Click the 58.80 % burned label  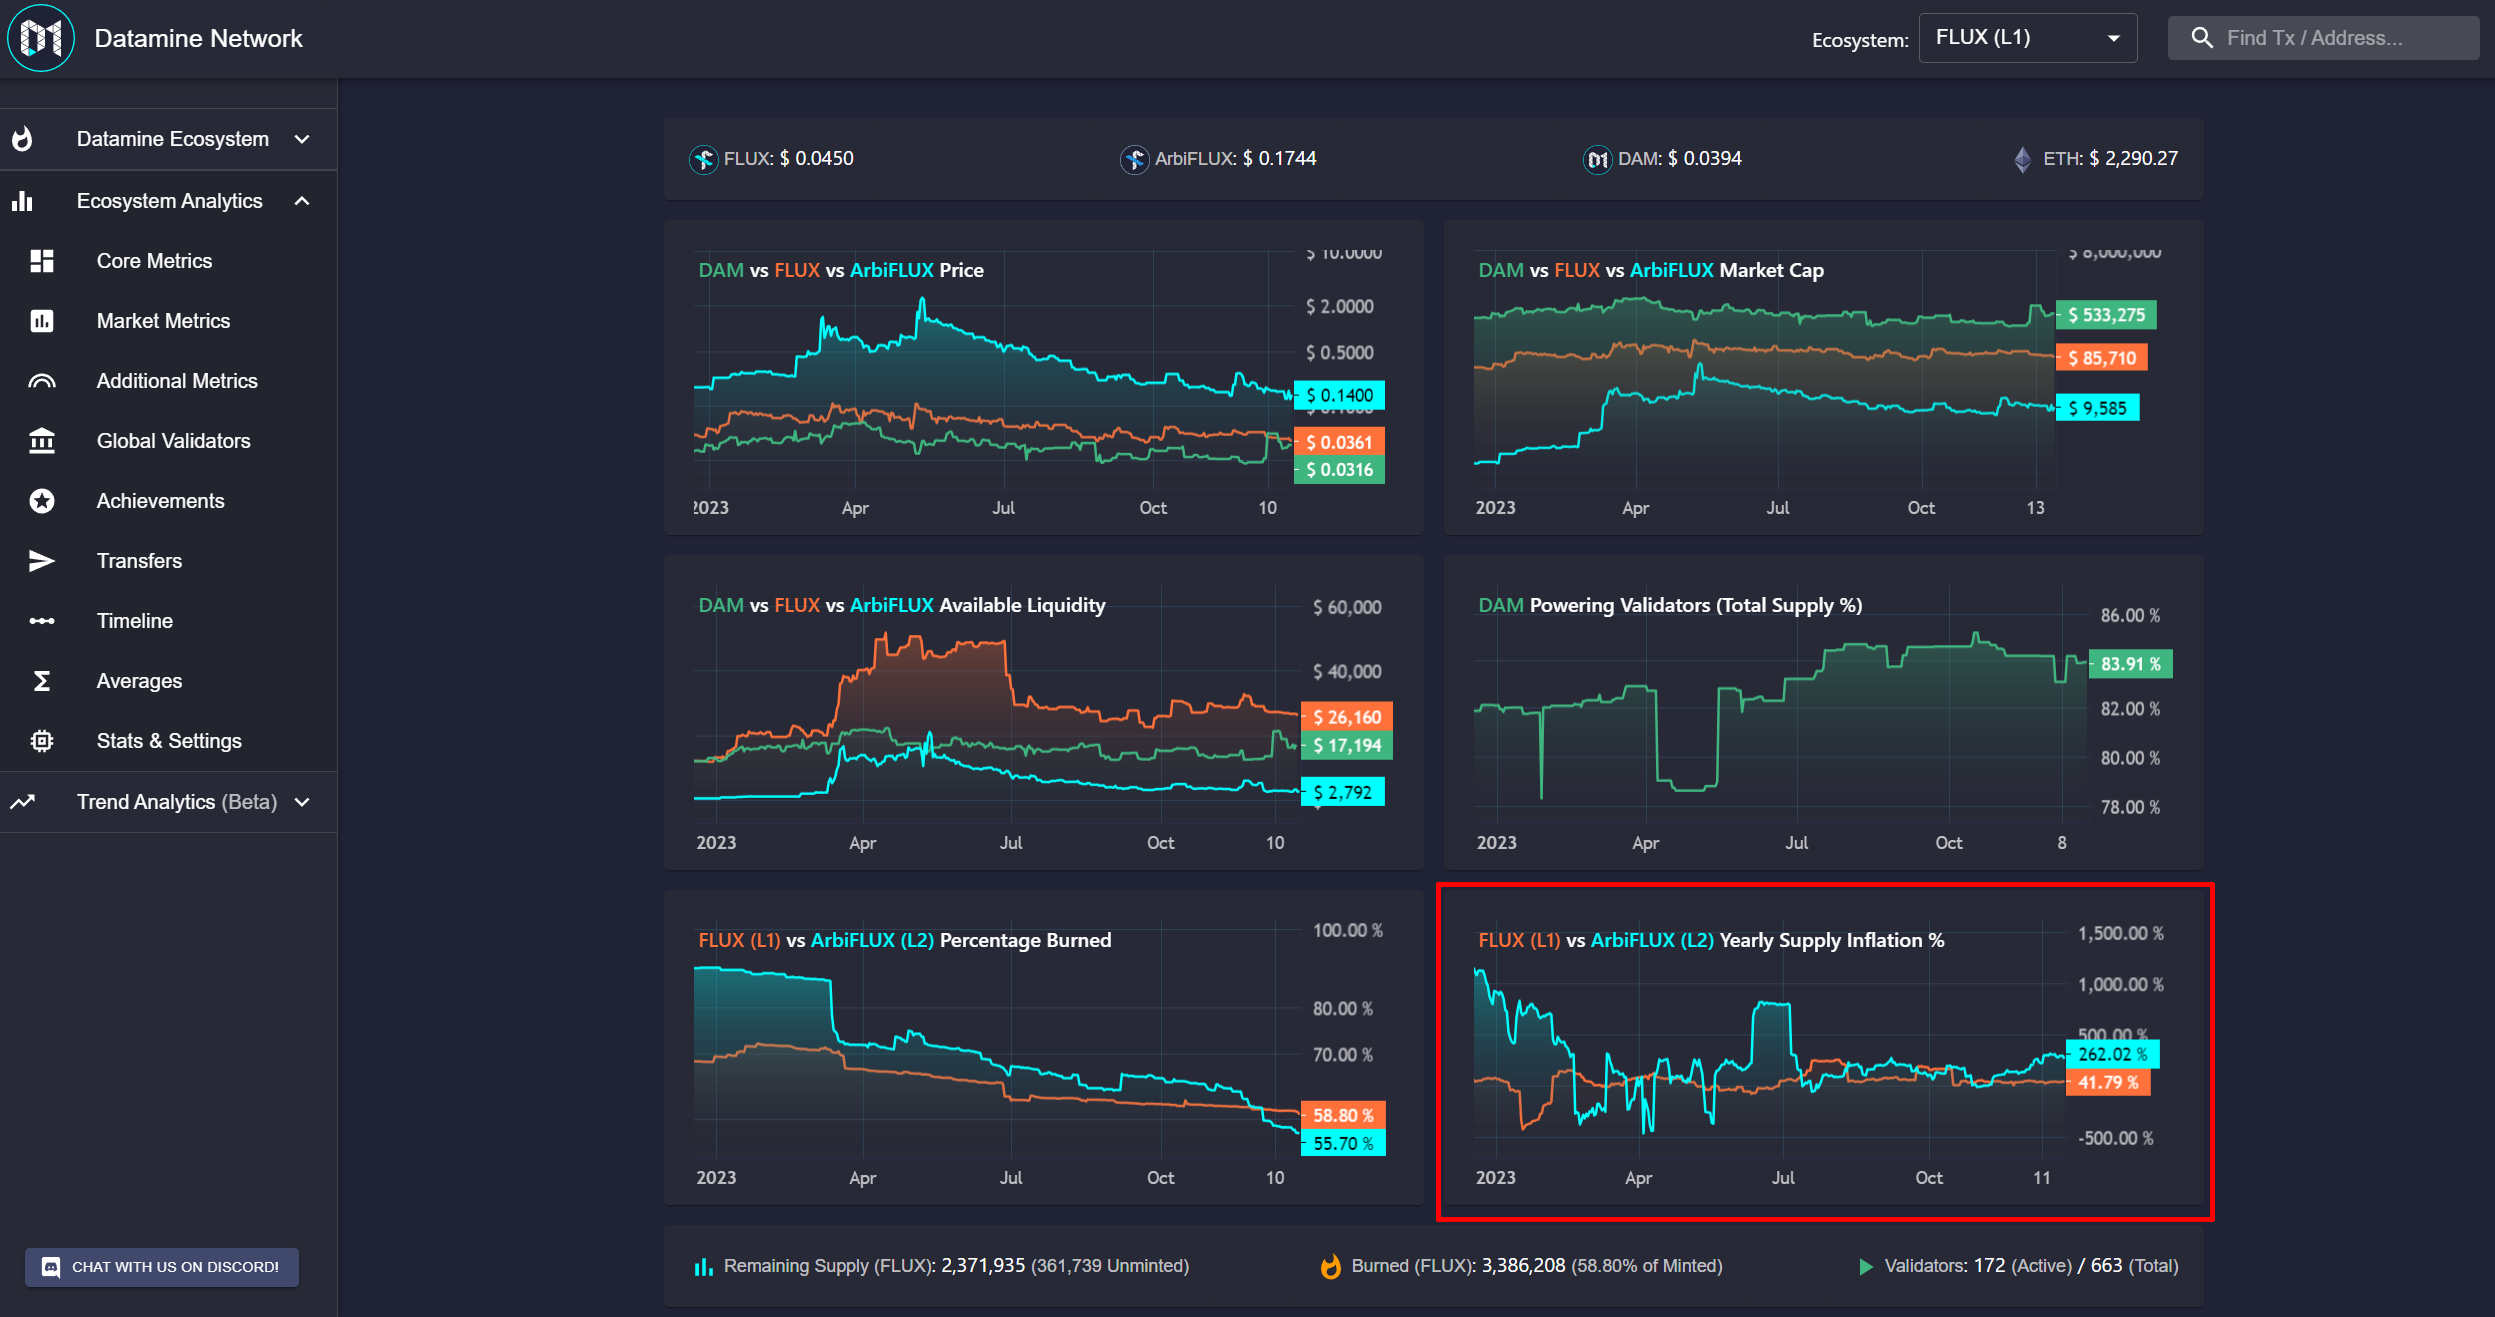1342,1115
